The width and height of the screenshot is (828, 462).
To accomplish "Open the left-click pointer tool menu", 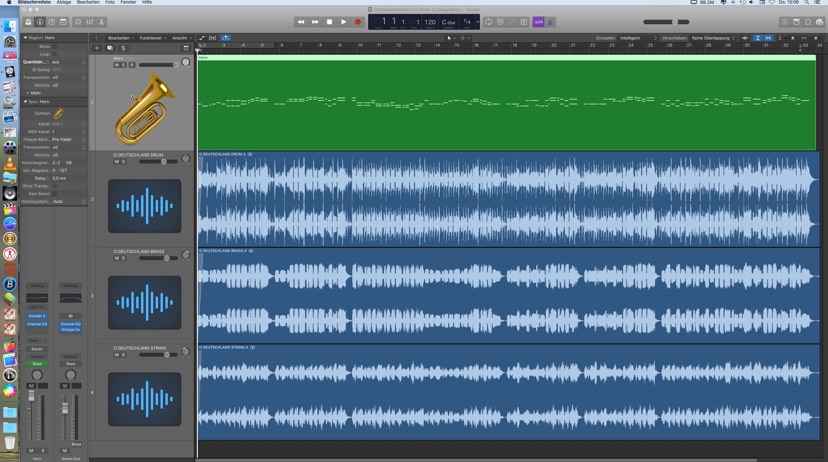I will (450, 38).
